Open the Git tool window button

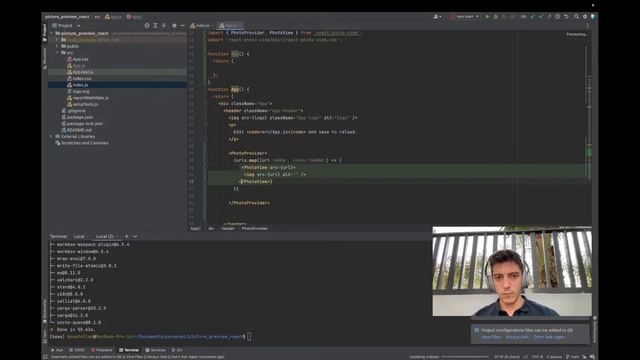177,350
